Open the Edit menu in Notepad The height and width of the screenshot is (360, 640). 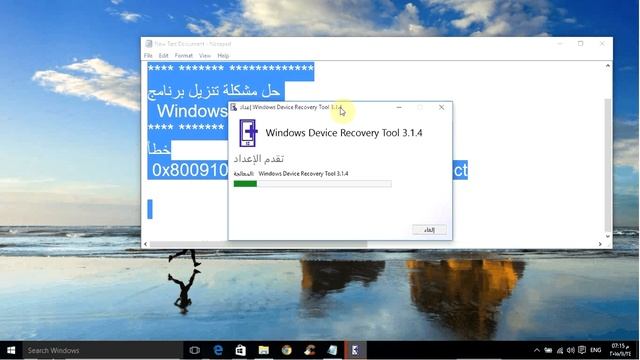(x=163, y=56)
